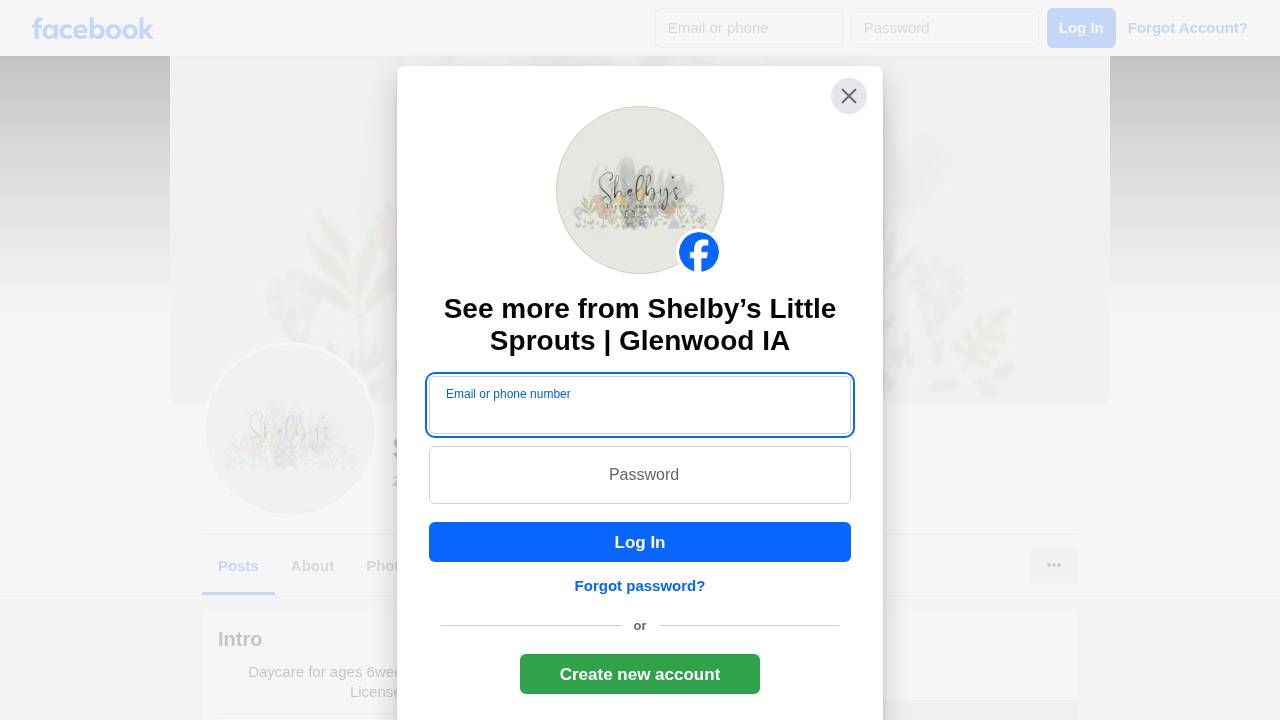Image resolution: width=1280 pixels, height=720 pixels.
Task: Click the page profile photo behind dialog
Action: pyautogui.click(x=290, y=429)
